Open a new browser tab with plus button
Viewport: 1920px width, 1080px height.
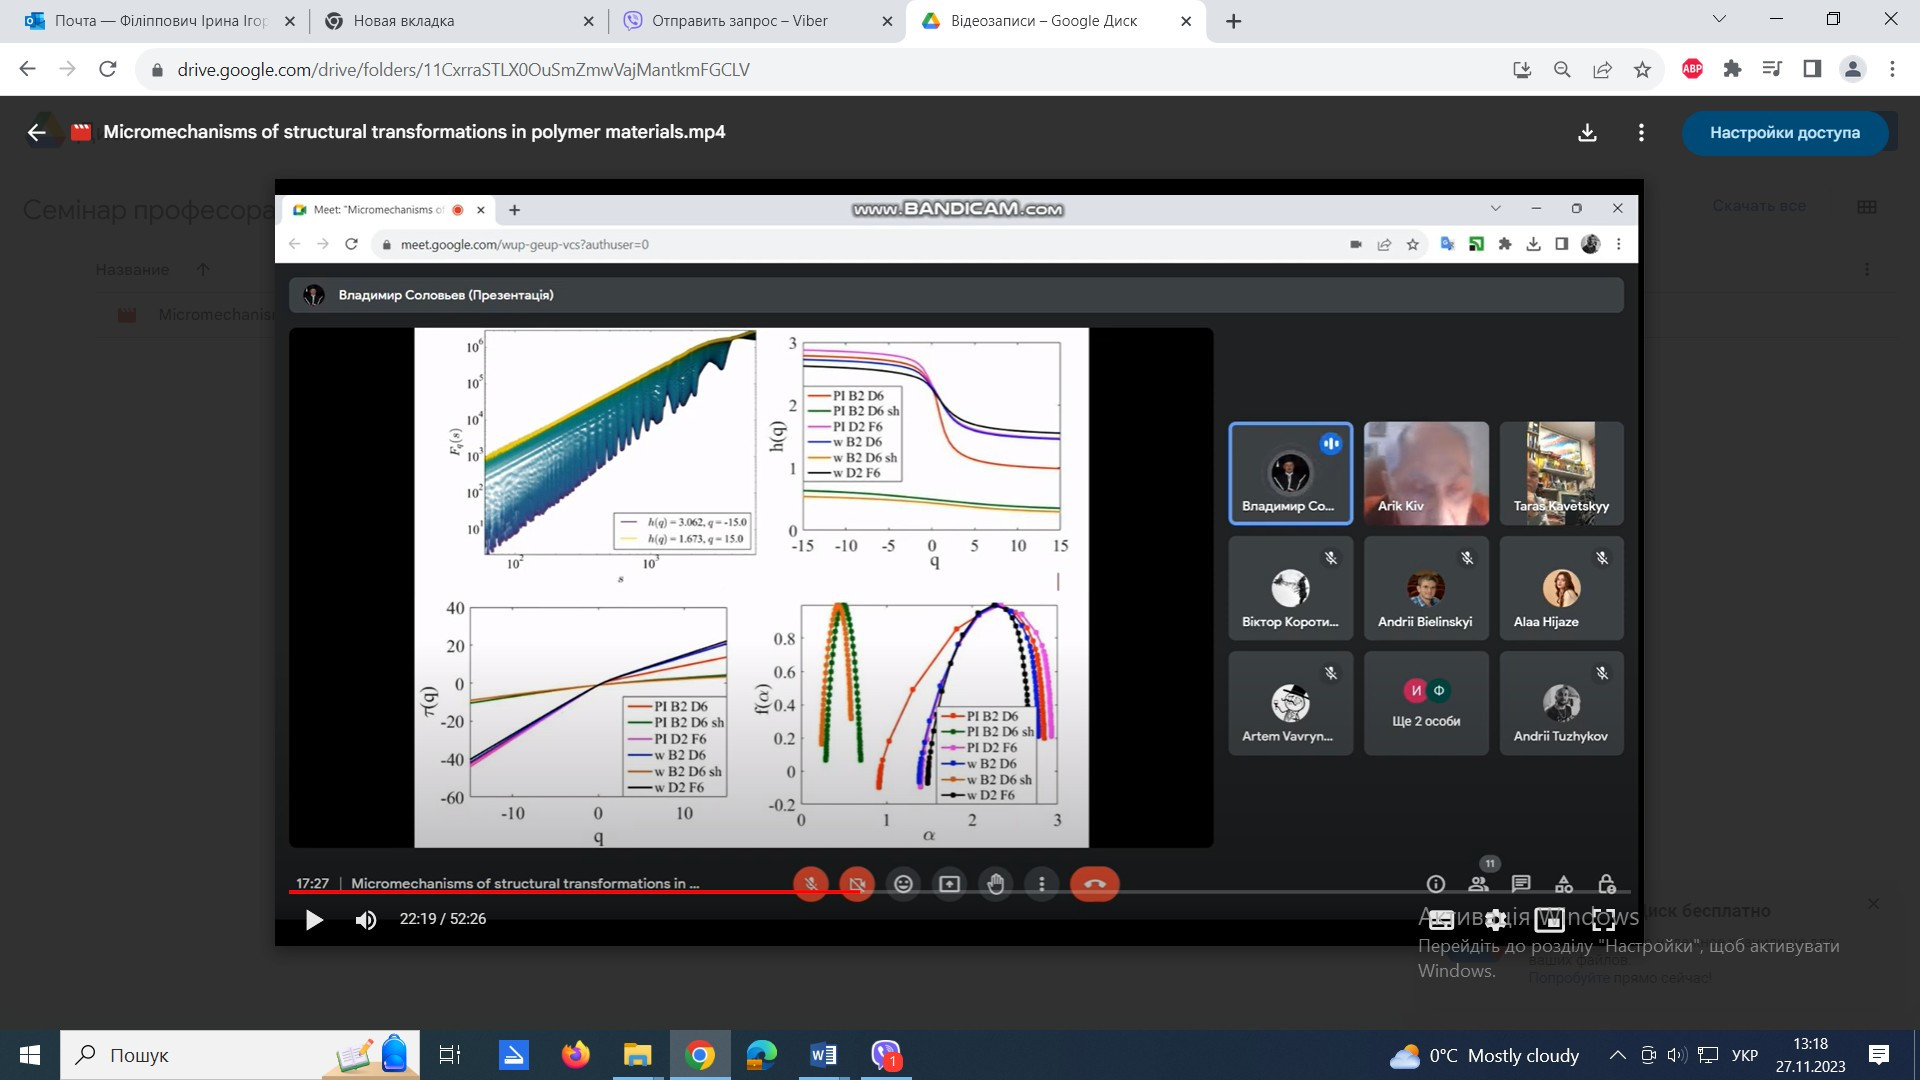(1234, 21)
